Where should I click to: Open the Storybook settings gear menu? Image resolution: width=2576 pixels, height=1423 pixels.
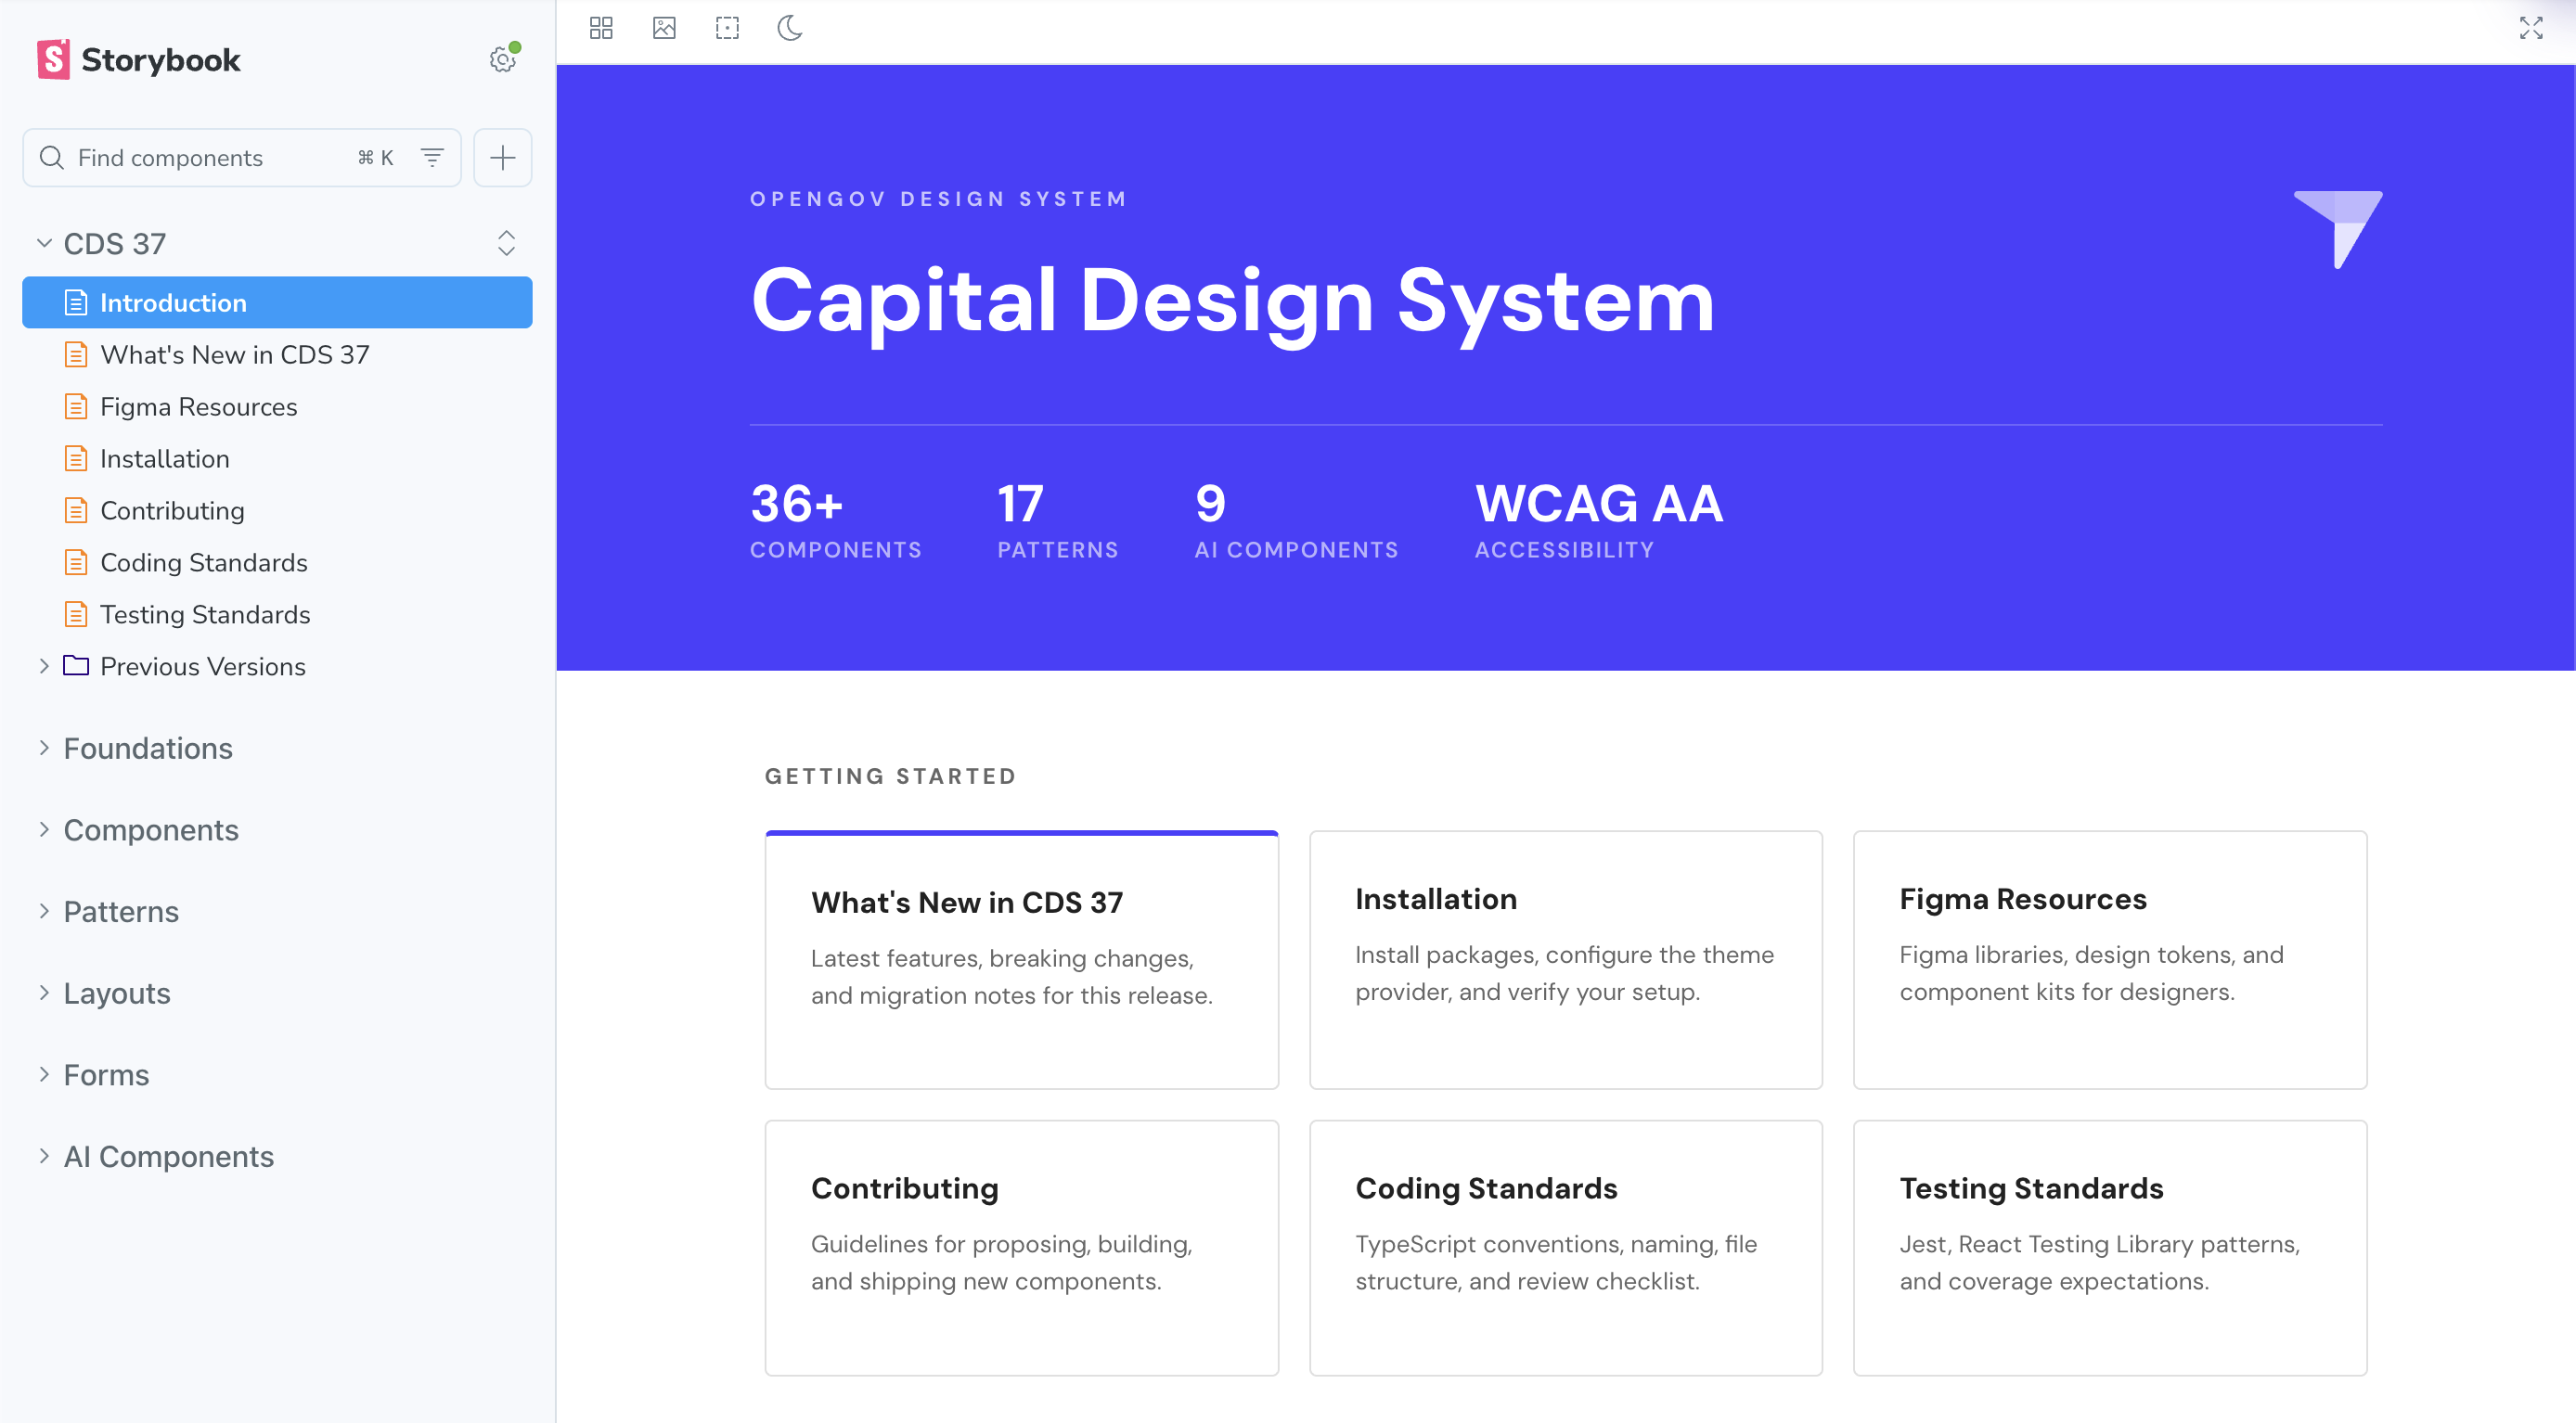click(503, 59)
